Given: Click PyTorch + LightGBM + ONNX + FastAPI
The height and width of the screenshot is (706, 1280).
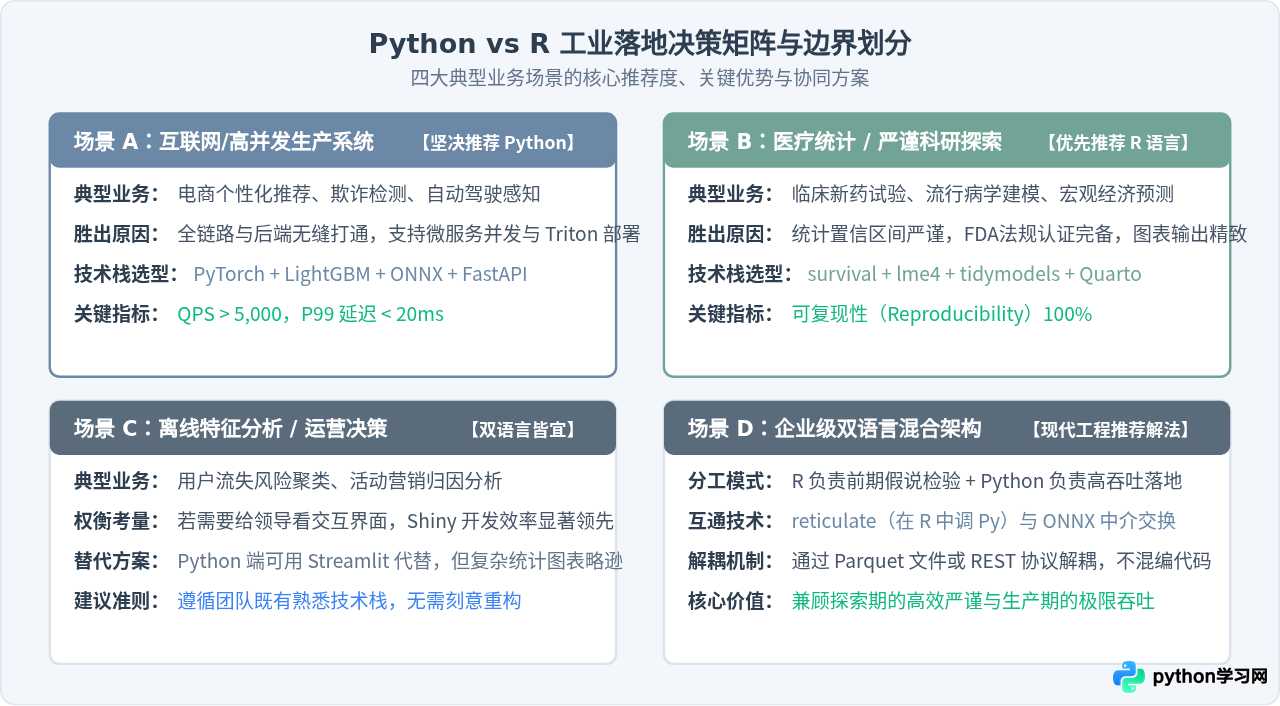Looking at the screenshot, I should click(360, 274).
